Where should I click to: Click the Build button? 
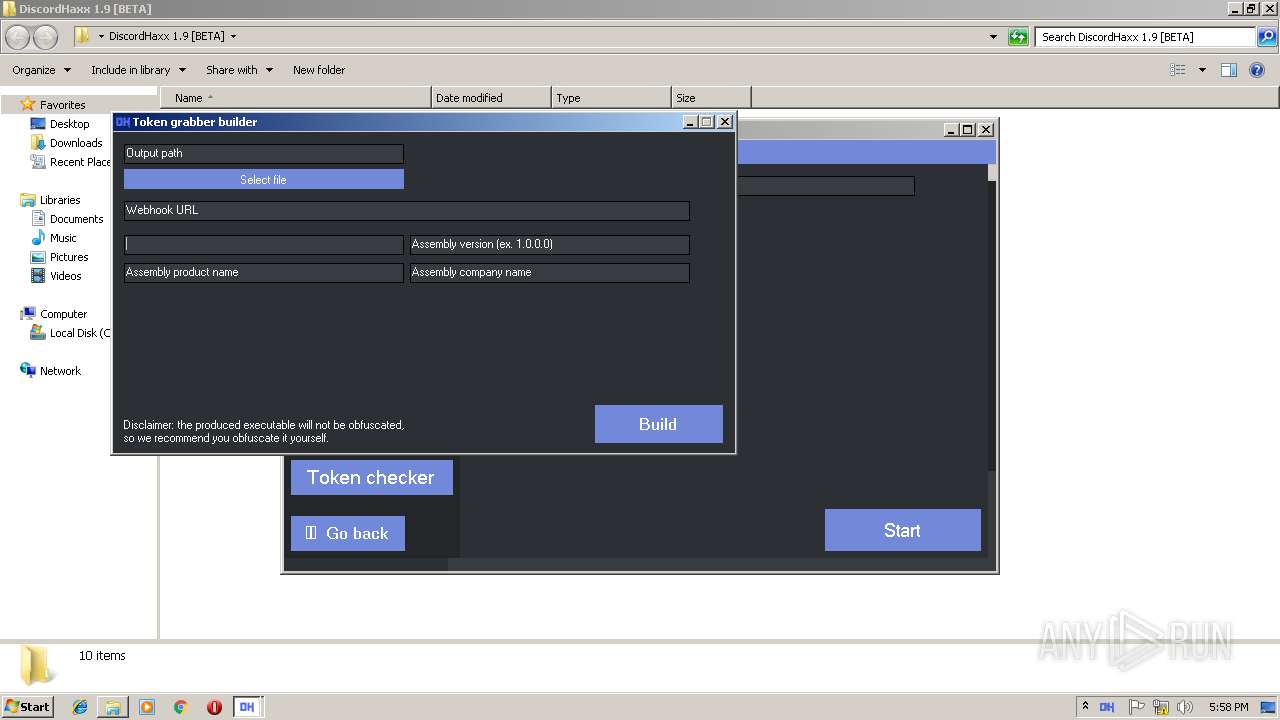tap(658, 424)
